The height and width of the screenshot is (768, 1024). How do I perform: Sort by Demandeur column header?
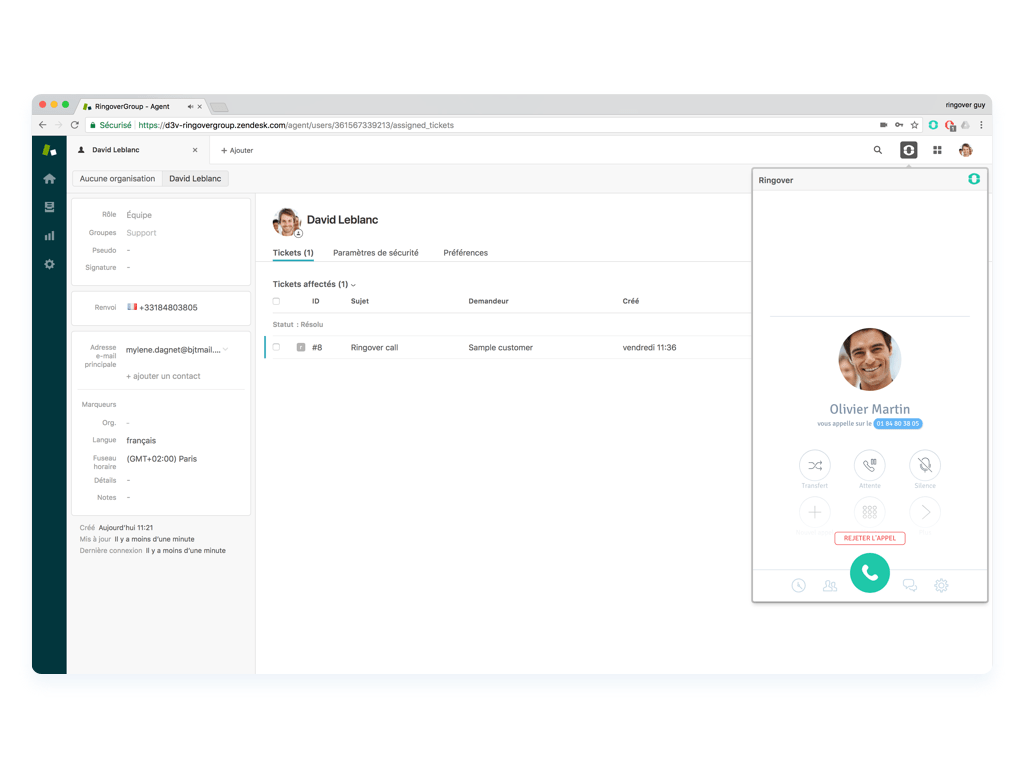point(488,301)
